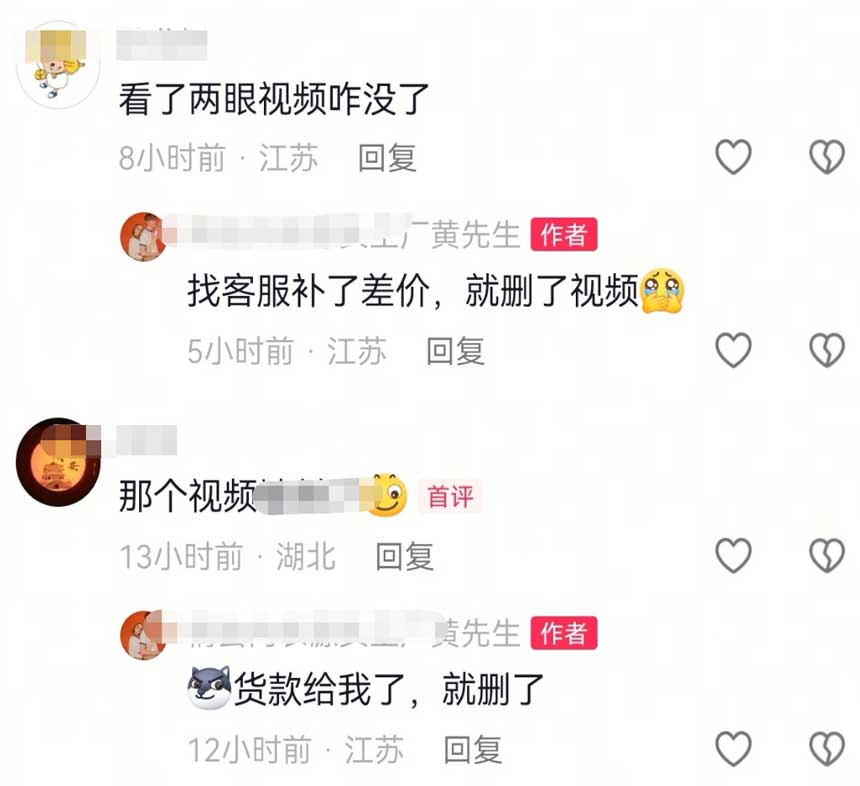This screenshot has height=786, width=860.
Task: Tap the 作者 badge on first reply
Action: (563, 235)
